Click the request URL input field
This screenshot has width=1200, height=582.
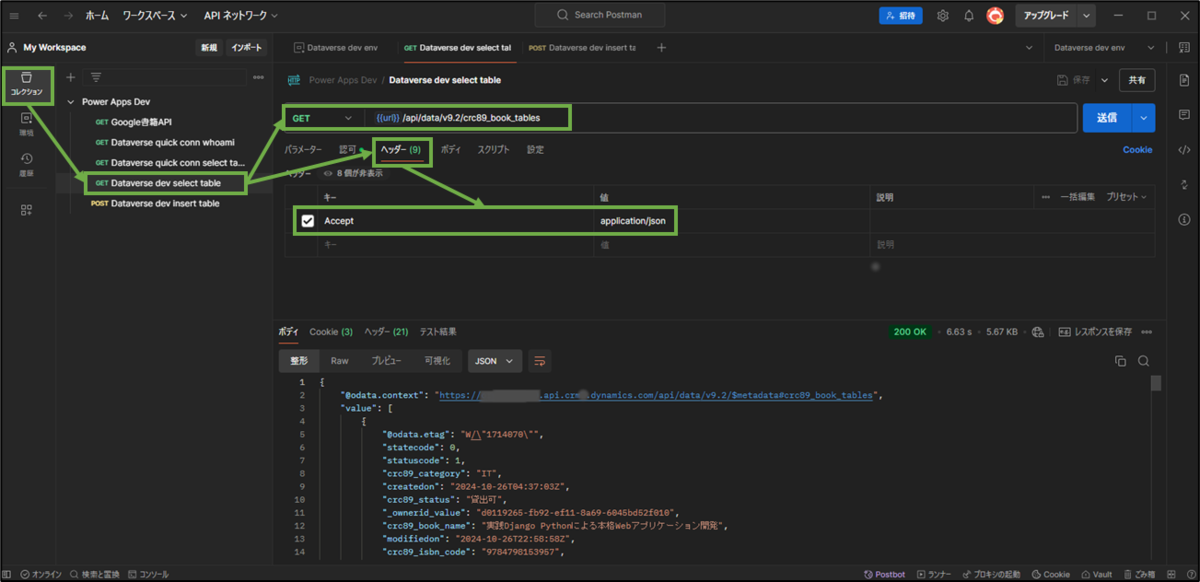(700, 117)
